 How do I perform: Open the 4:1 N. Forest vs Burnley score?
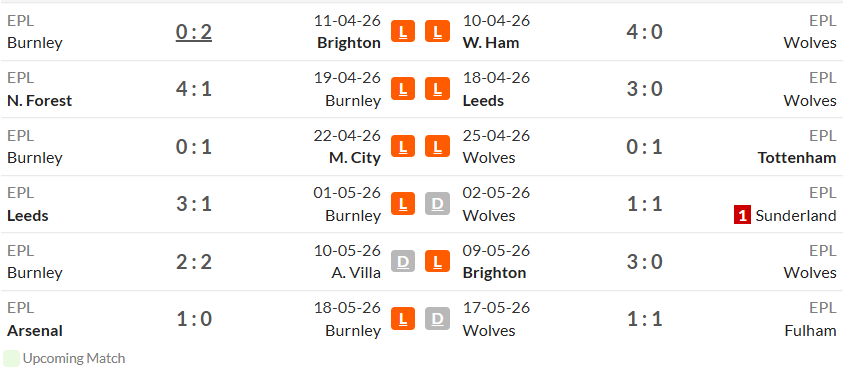tap(194, 89)
